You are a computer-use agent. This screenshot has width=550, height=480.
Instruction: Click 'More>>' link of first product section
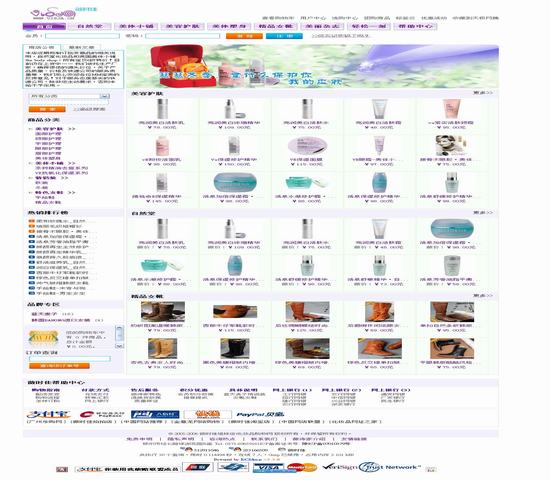[483, 93]
